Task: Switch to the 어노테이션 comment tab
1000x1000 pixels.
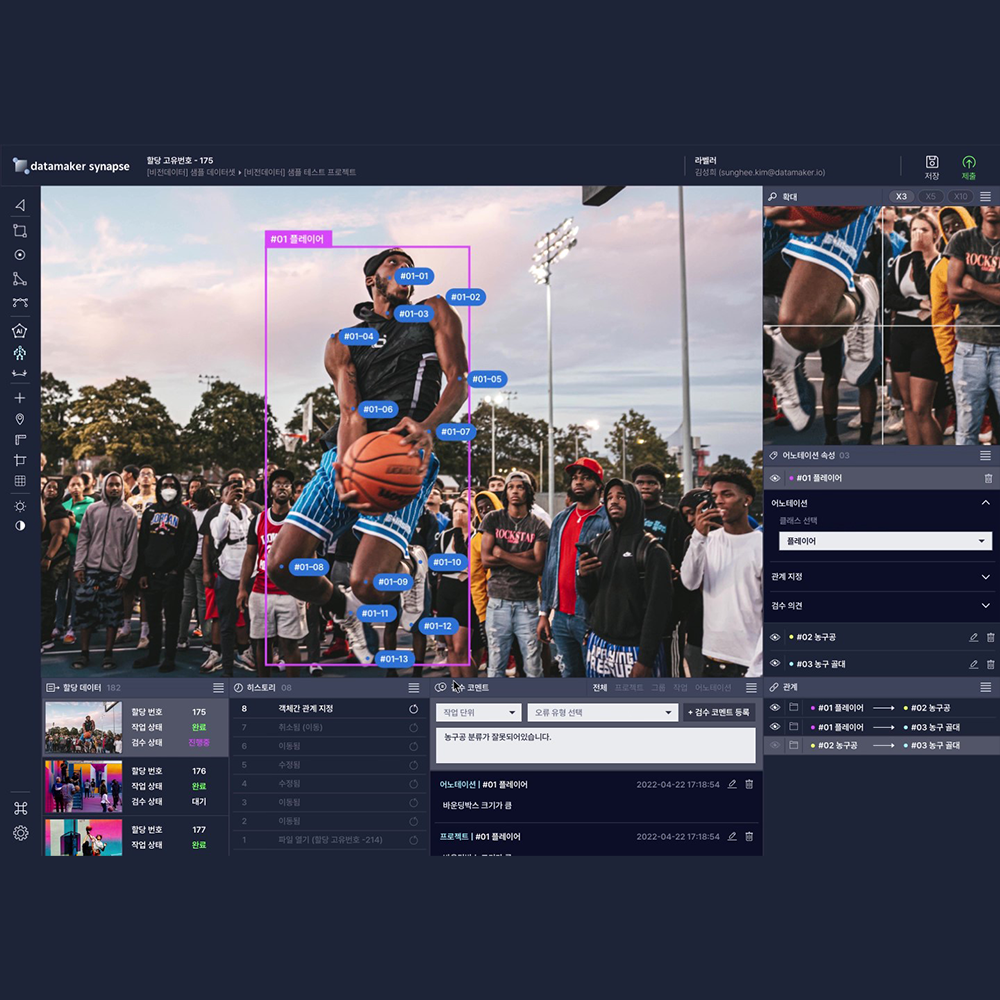Action: point(713,688)
